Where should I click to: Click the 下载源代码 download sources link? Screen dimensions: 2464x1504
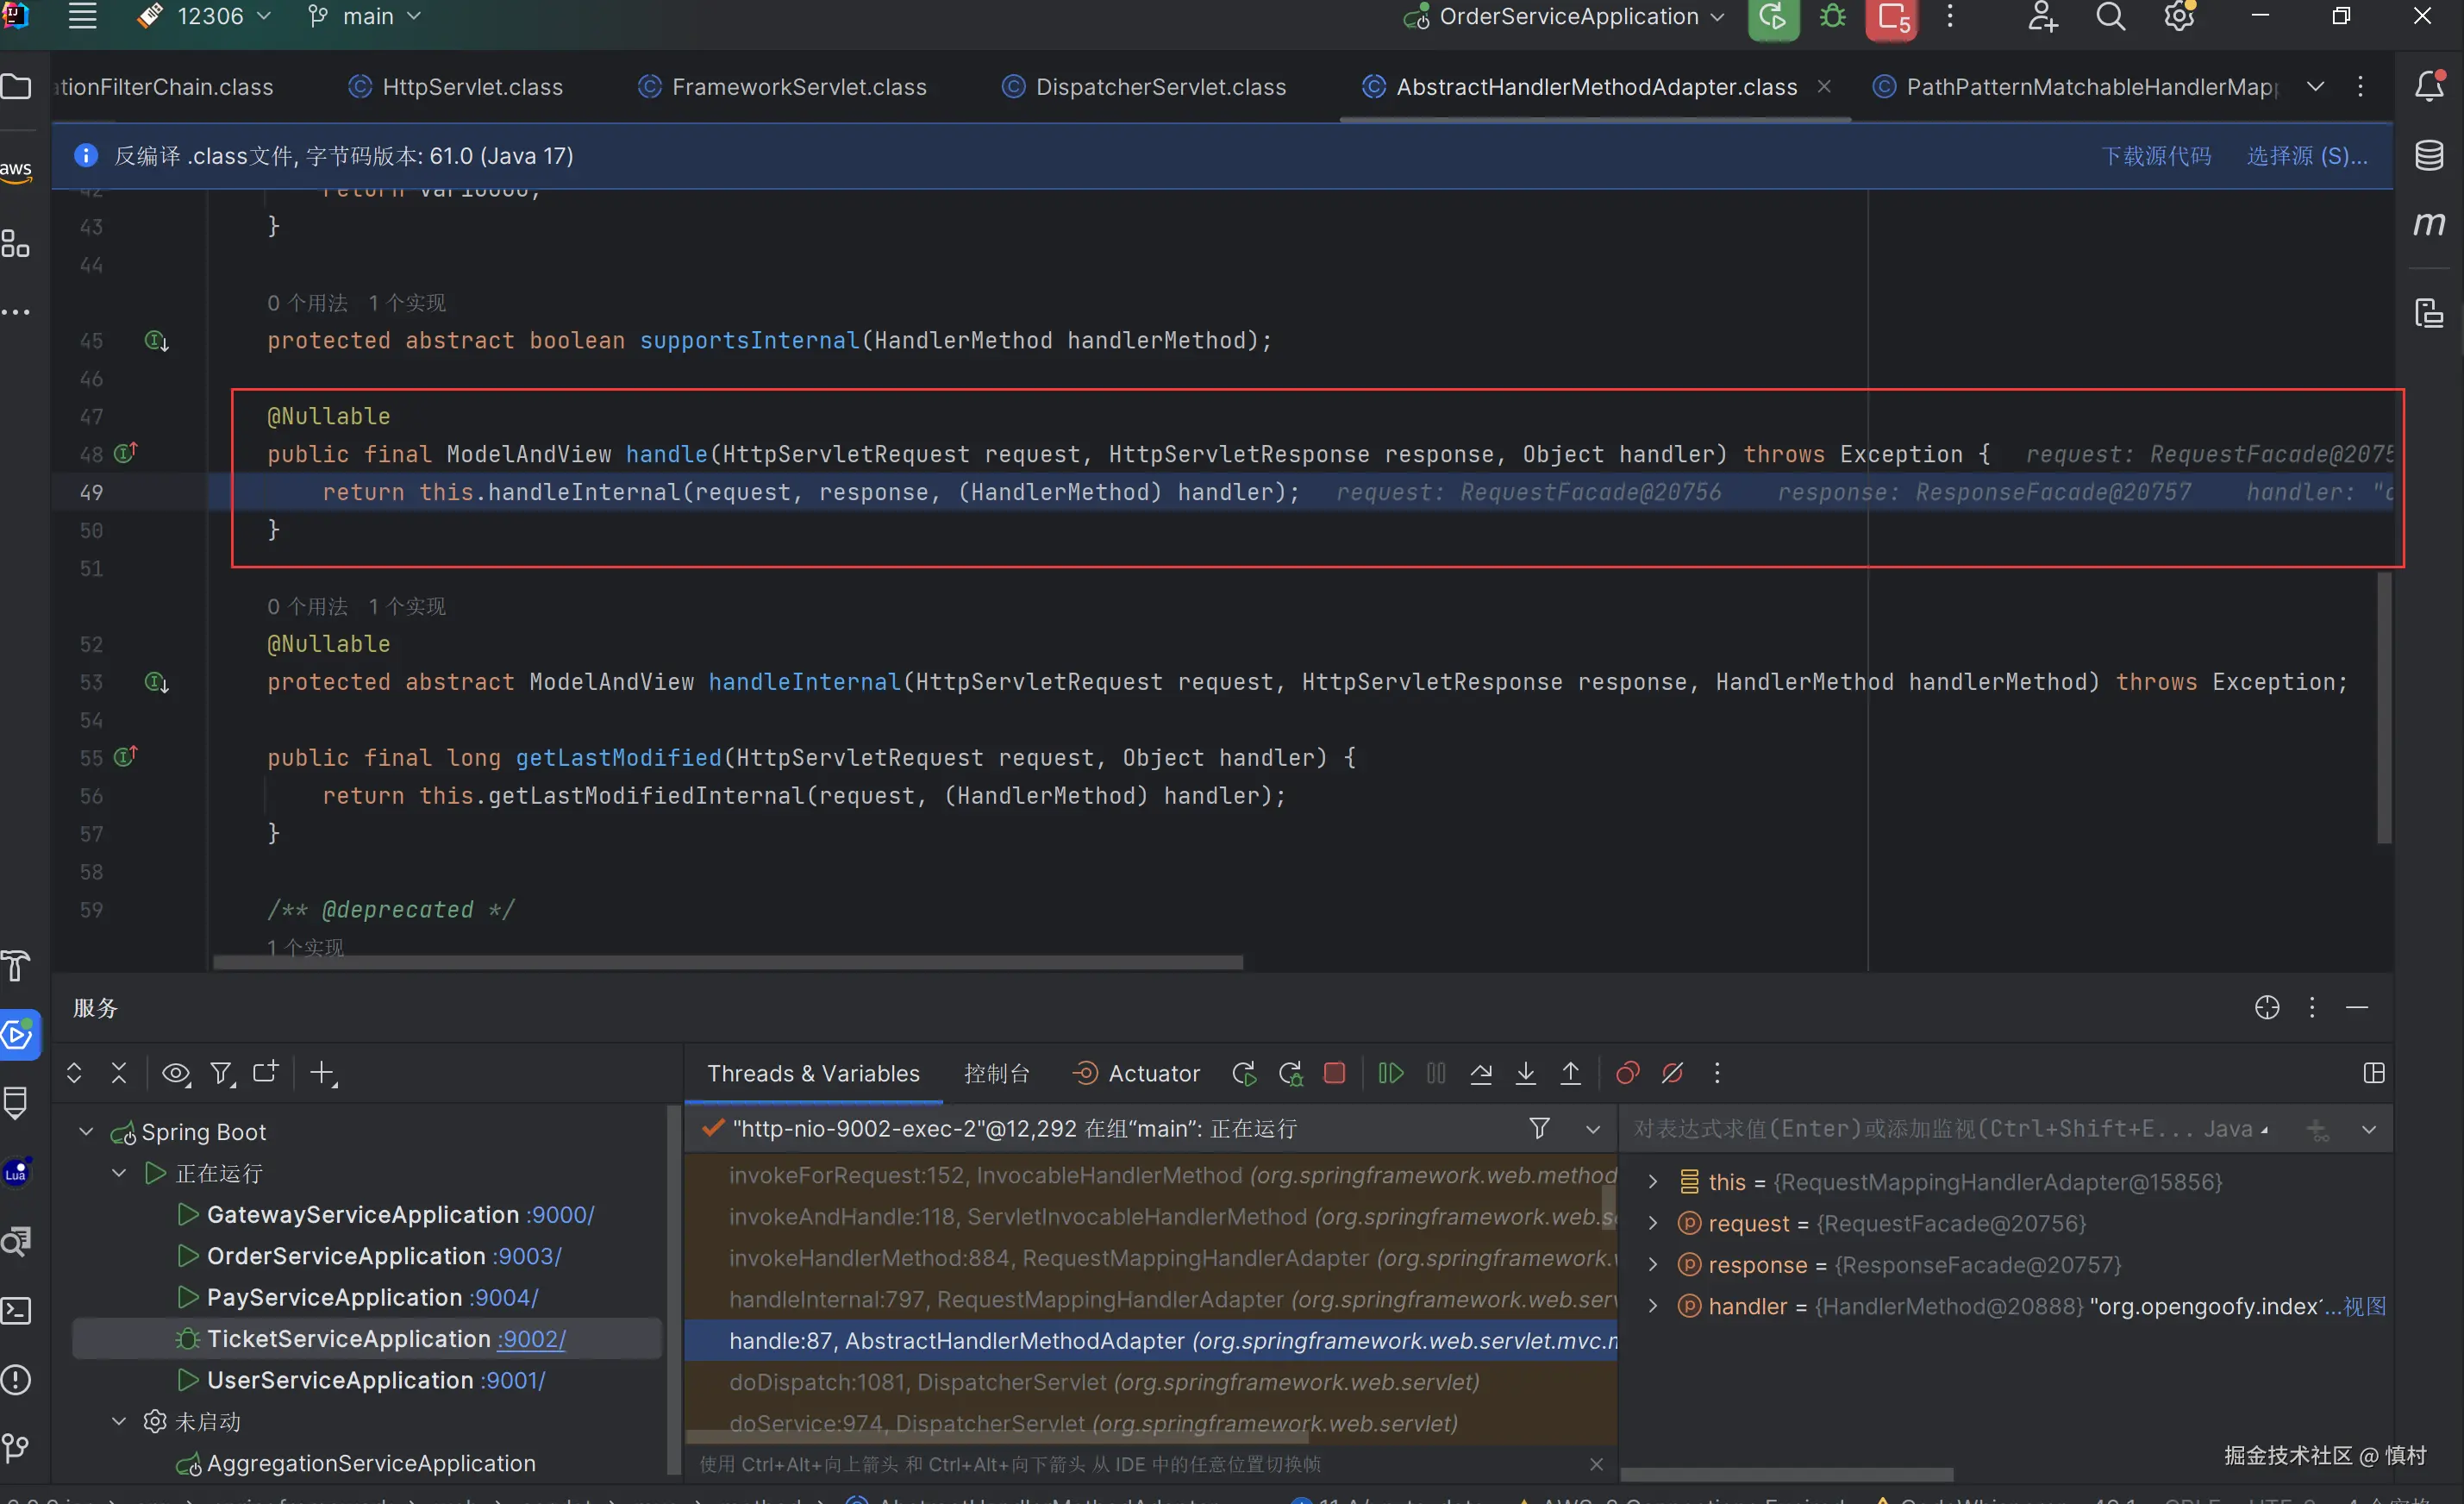[2156, 156]
